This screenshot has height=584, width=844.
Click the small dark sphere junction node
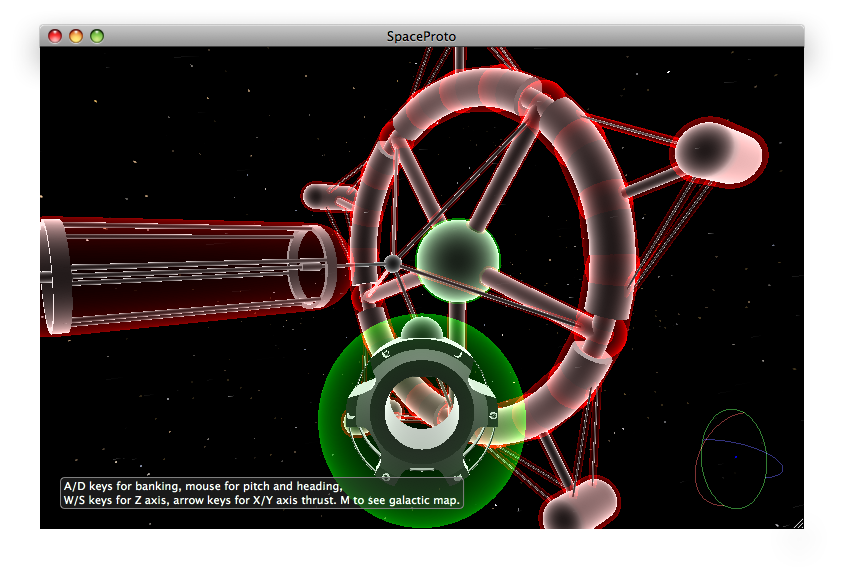[393, 264]
